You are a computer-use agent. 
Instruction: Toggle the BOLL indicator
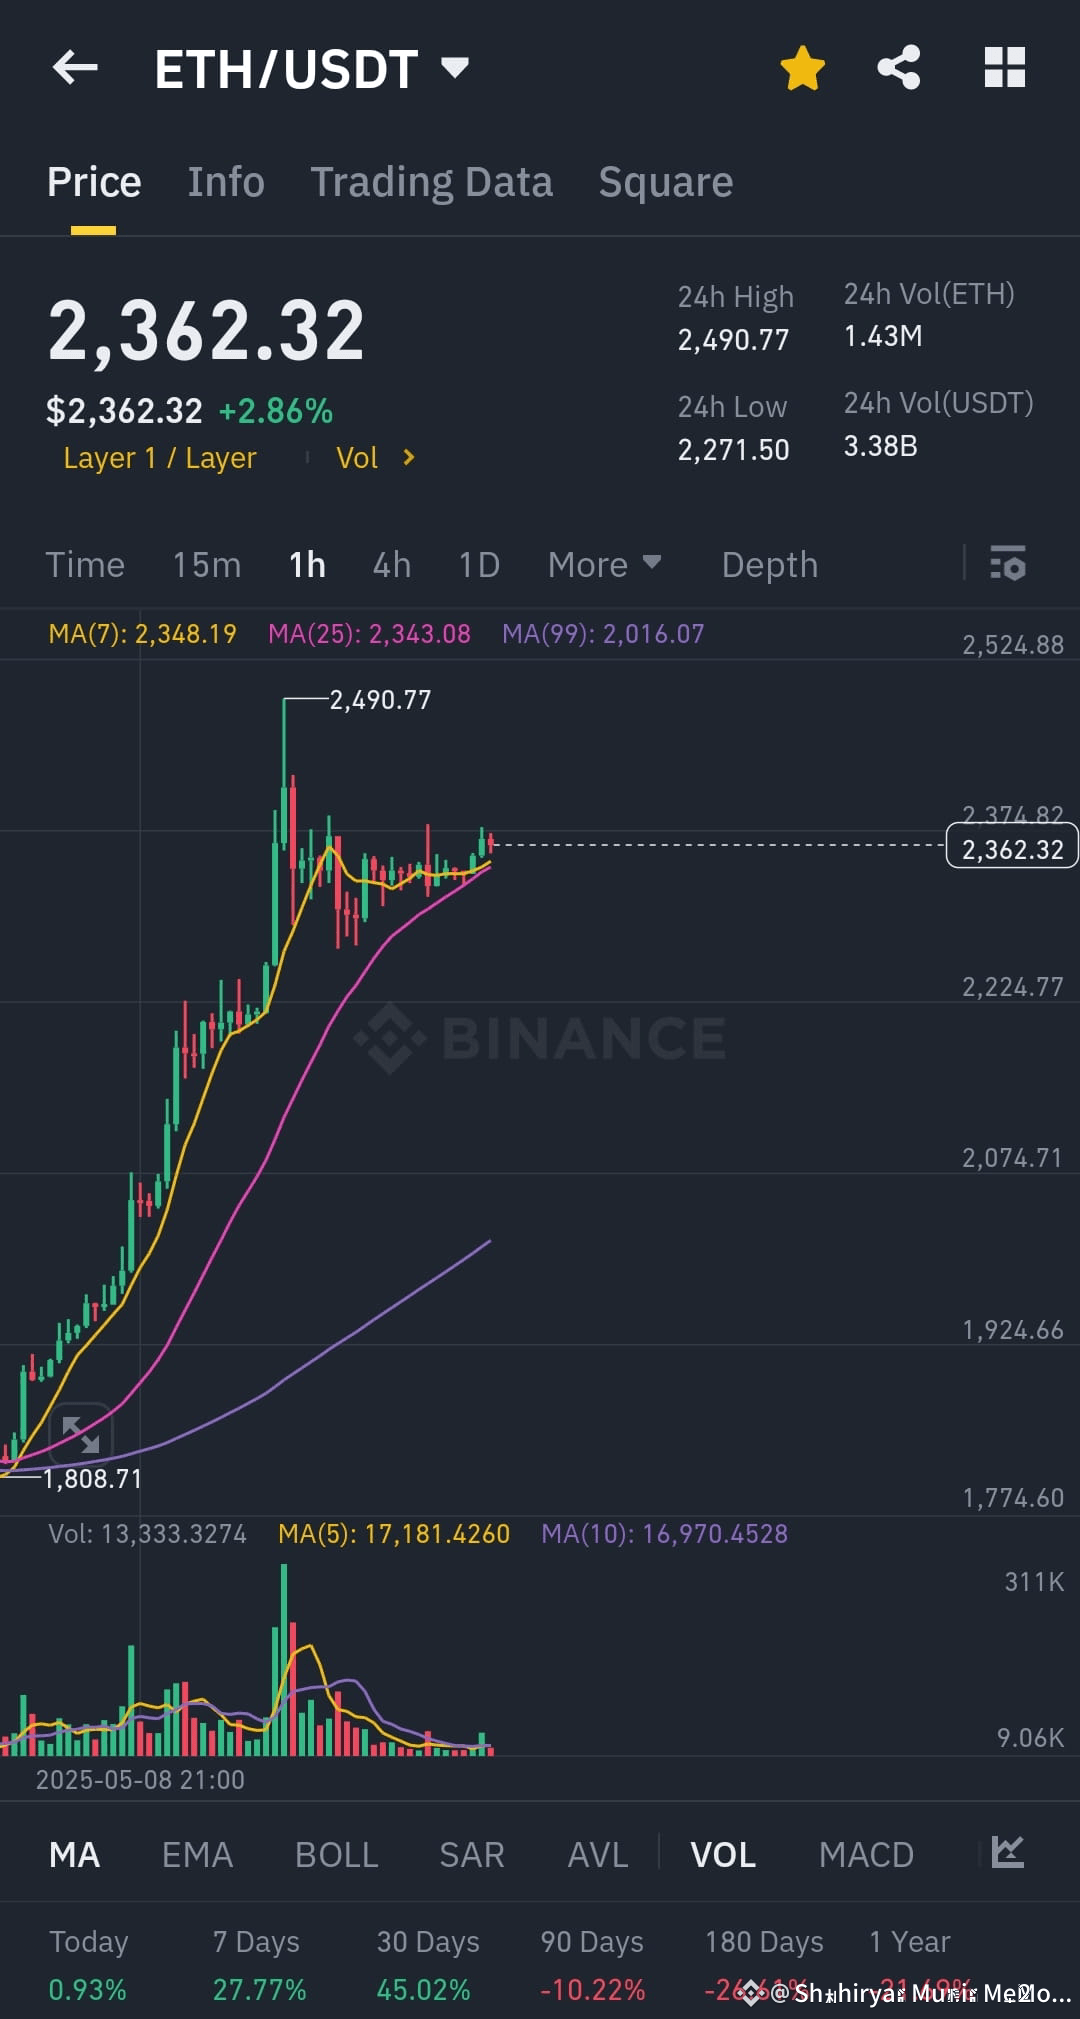point(336,1855)
